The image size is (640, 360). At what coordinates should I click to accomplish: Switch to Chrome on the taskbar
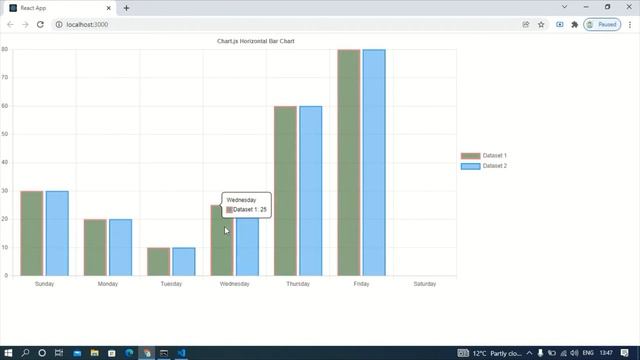point(147,353)
